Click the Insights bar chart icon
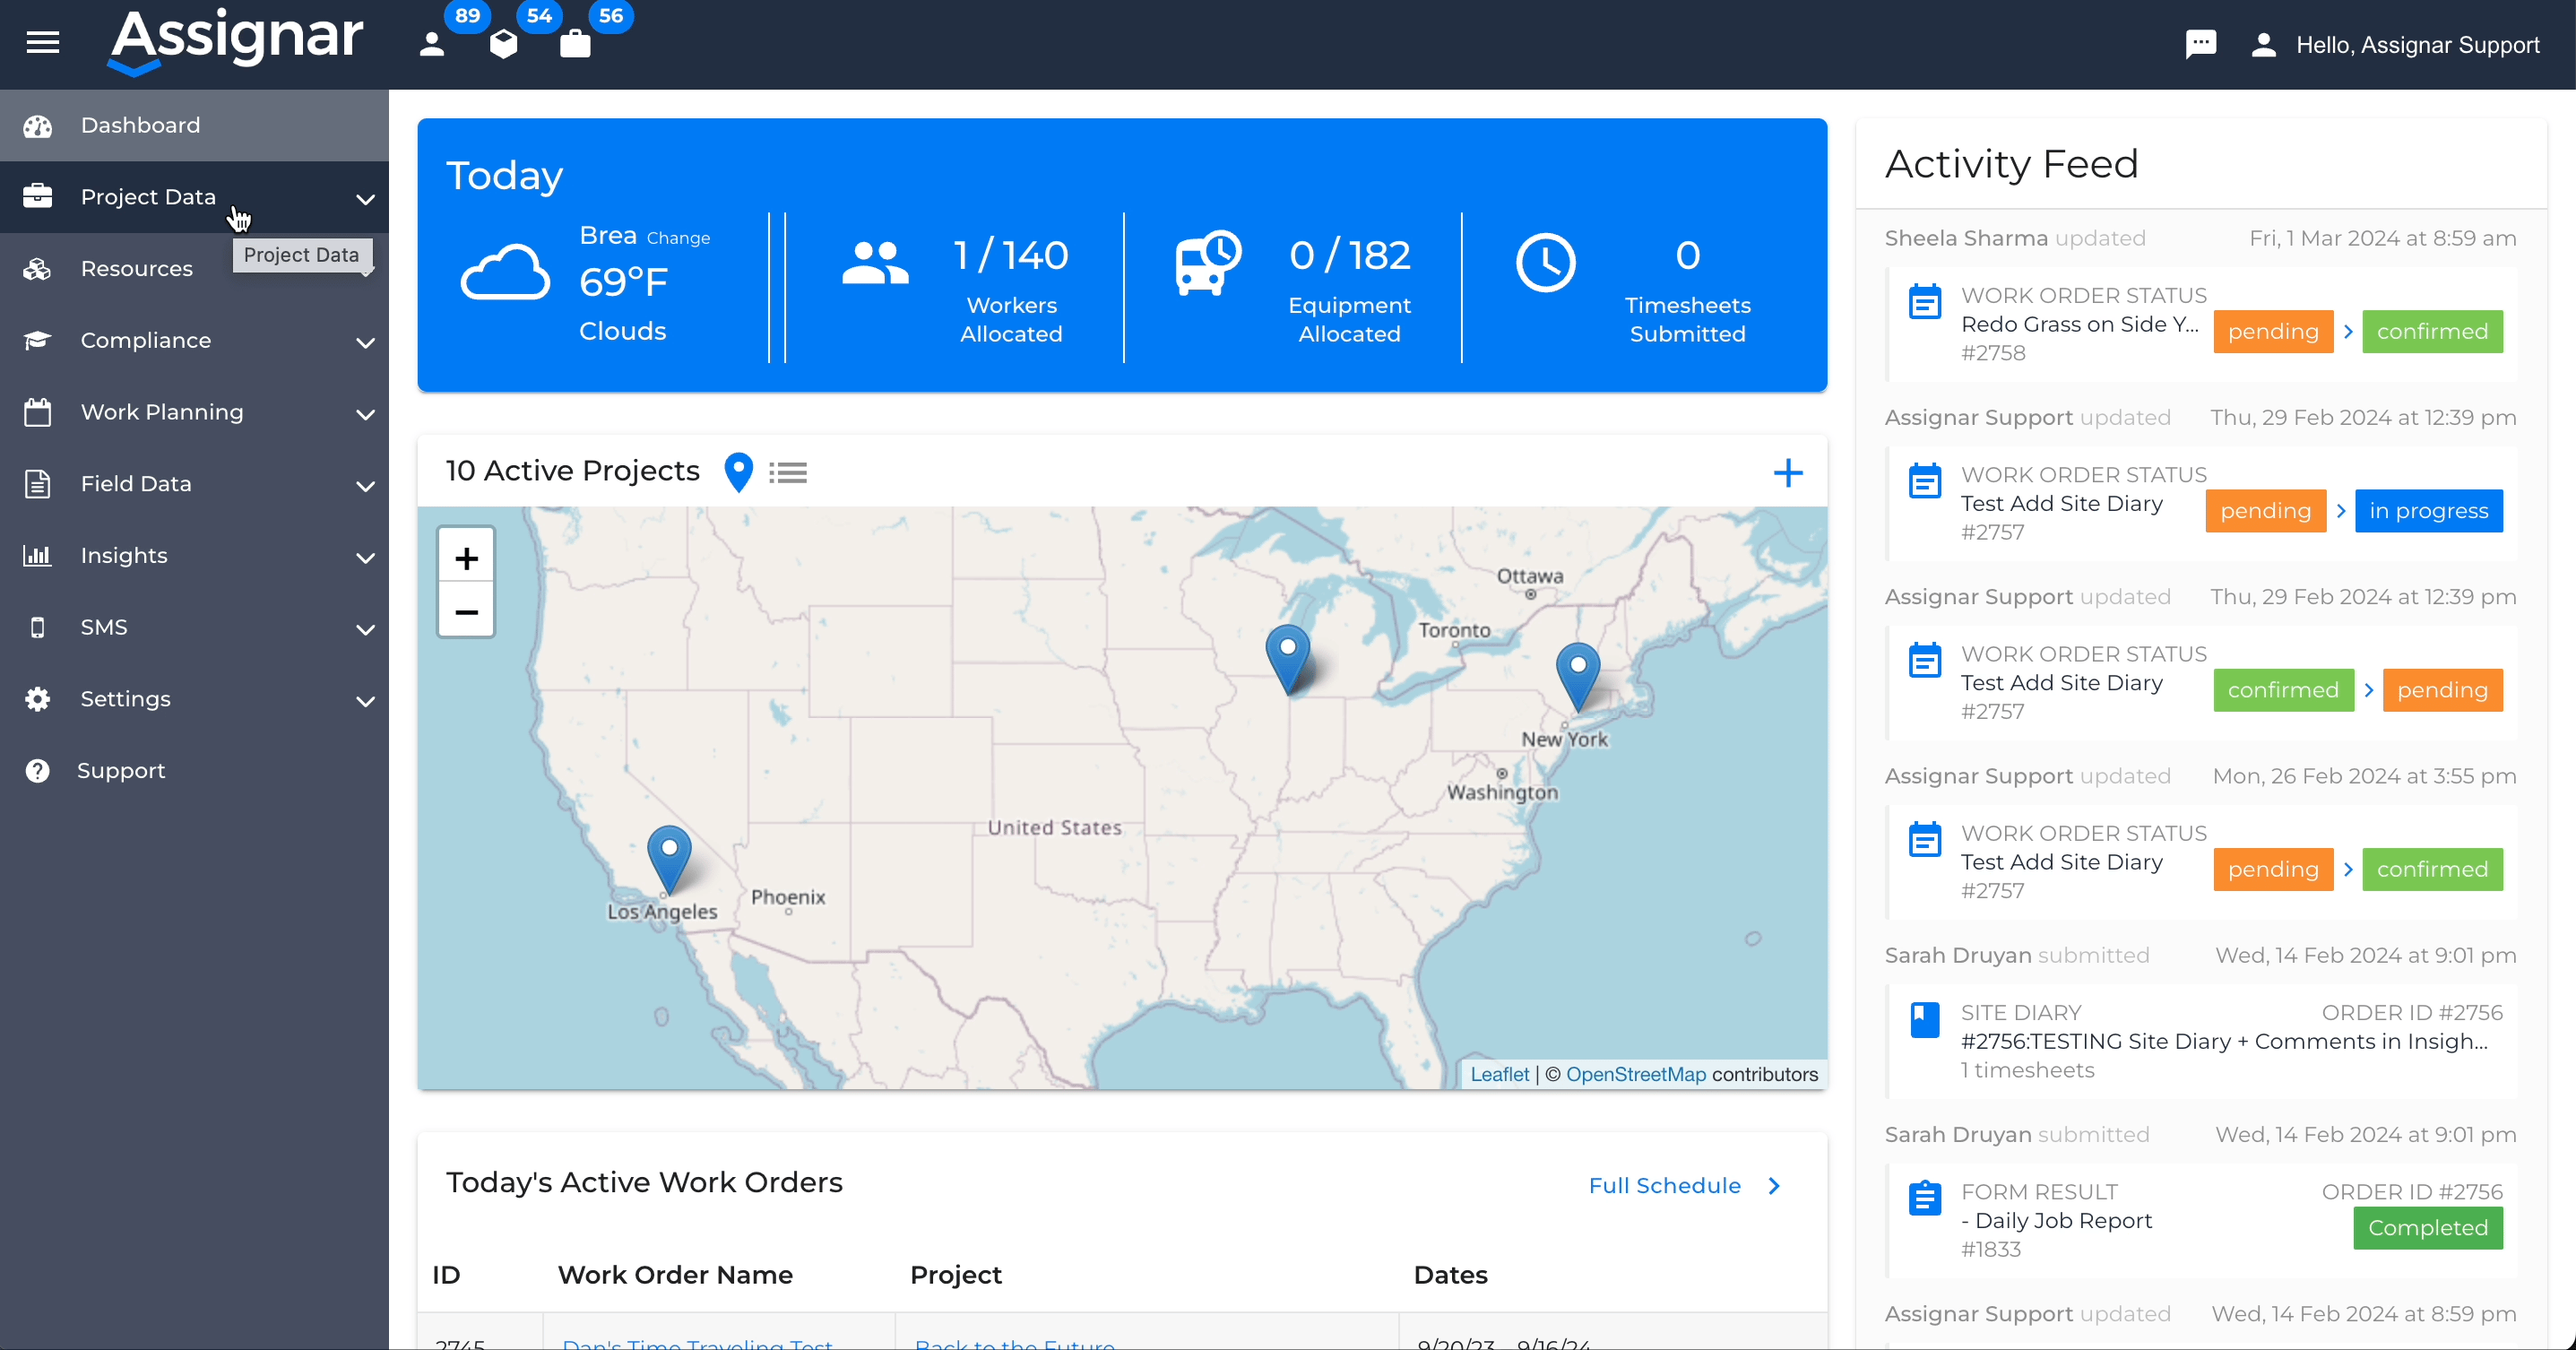The height and width of the screenshot is (1350, 2576). point(38,556)
